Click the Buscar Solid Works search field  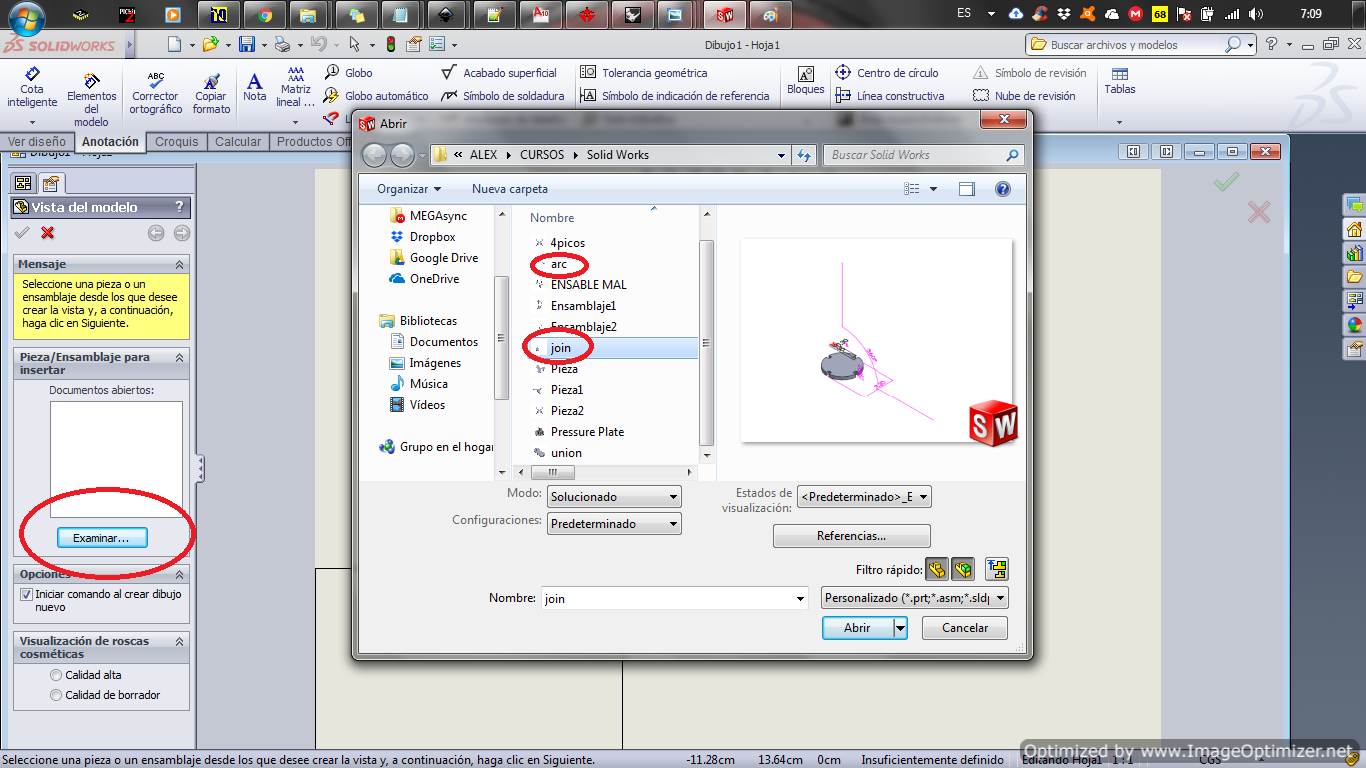click(924, 155)
